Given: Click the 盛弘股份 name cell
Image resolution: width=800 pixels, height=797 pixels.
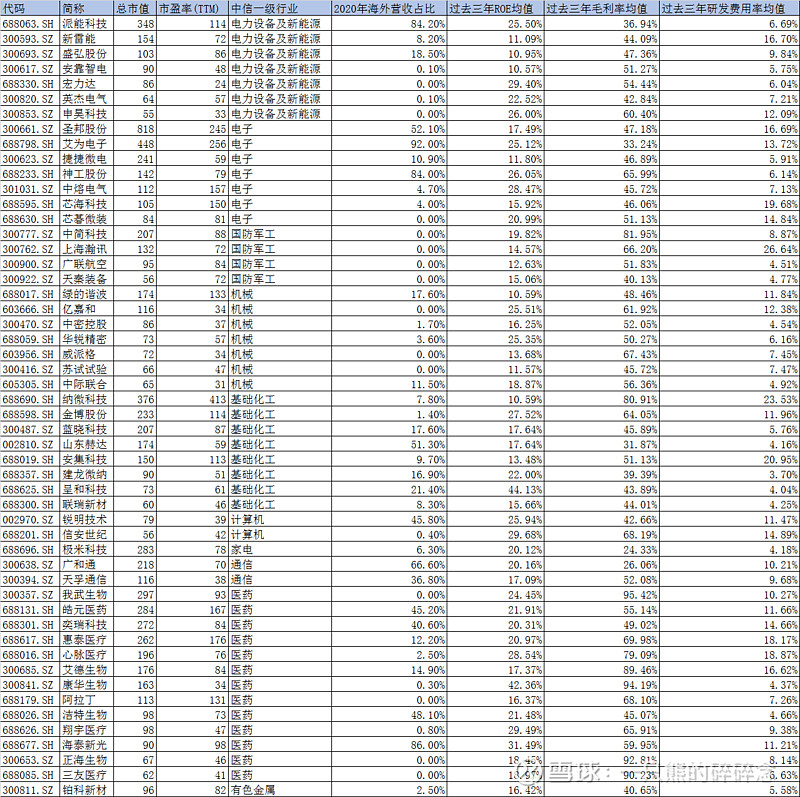Looking at the screenshot, I should pyautogui.click(x=85, y=54).
